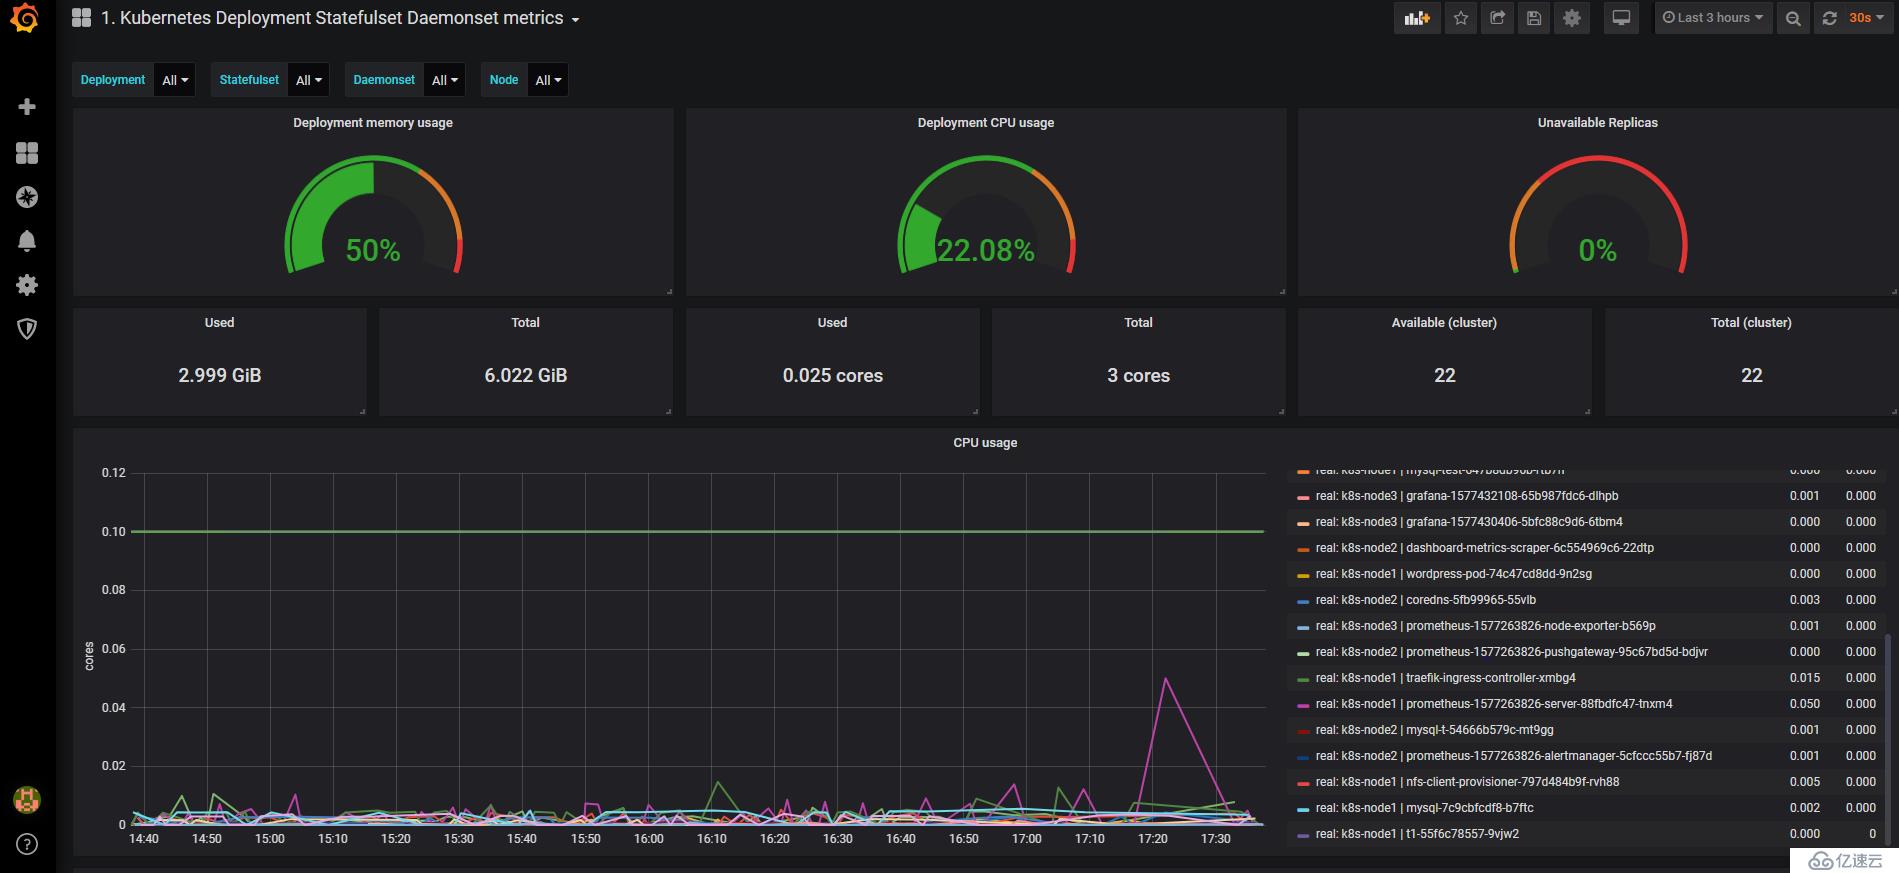
Task: Open the Deployment variable All dropdown
Action: (175, 80)
